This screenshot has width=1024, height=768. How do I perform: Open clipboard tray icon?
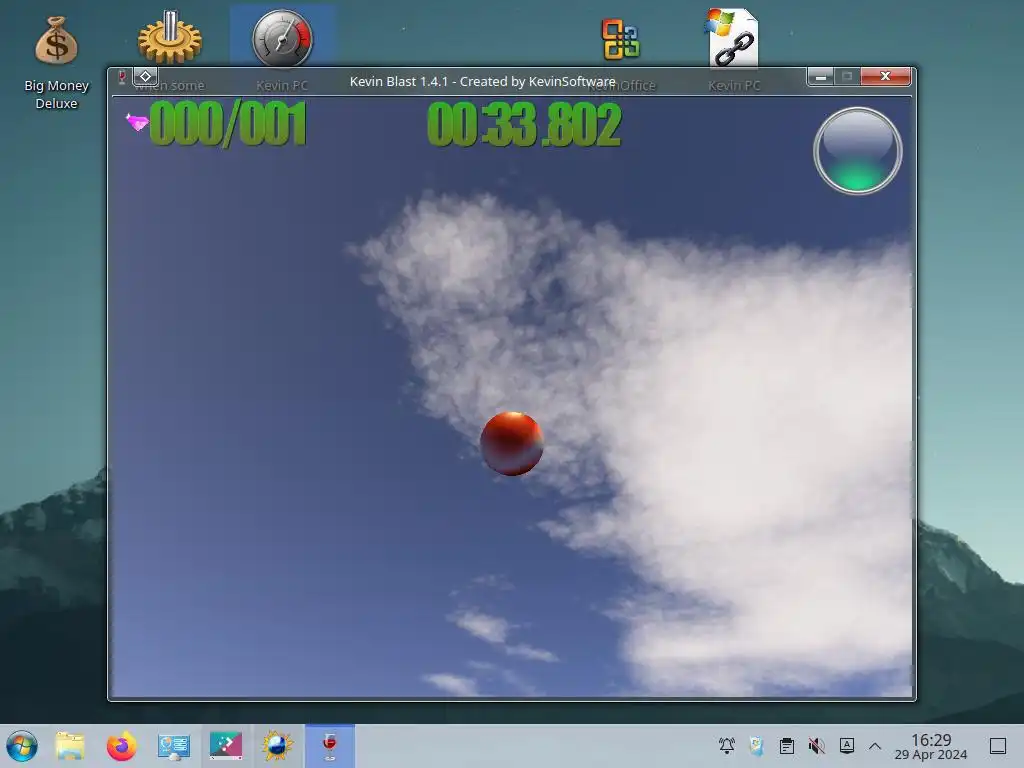pyautogui.click(x=787, y=745)
